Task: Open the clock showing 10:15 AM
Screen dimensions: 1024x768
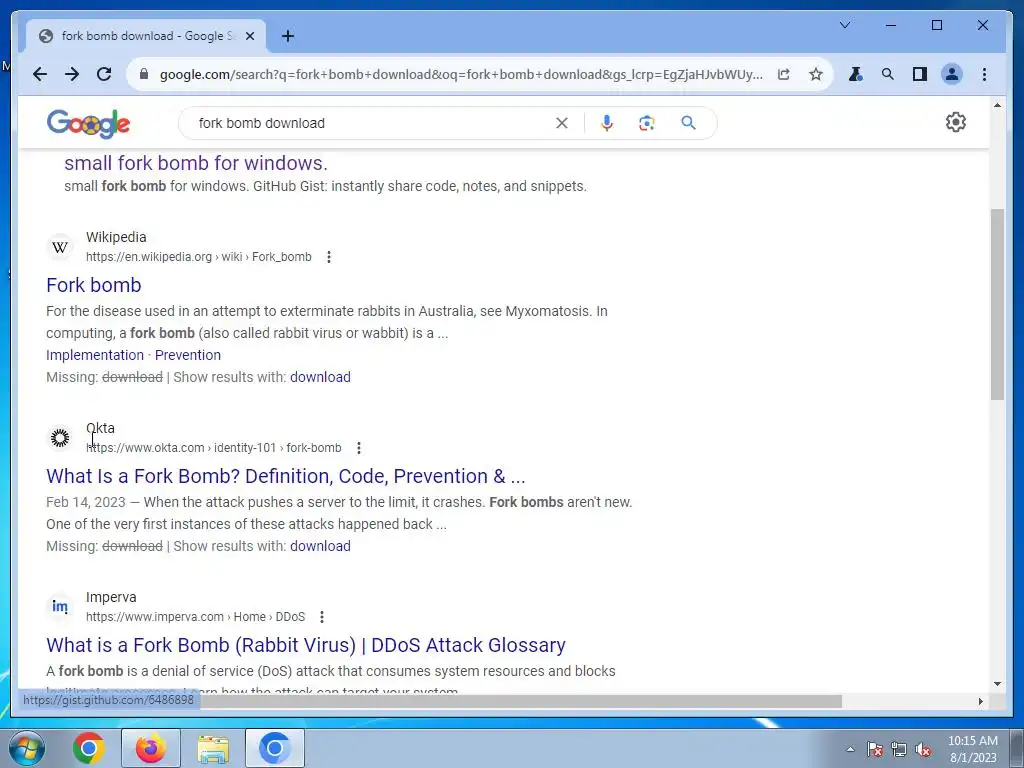Action: click(972, 749)
